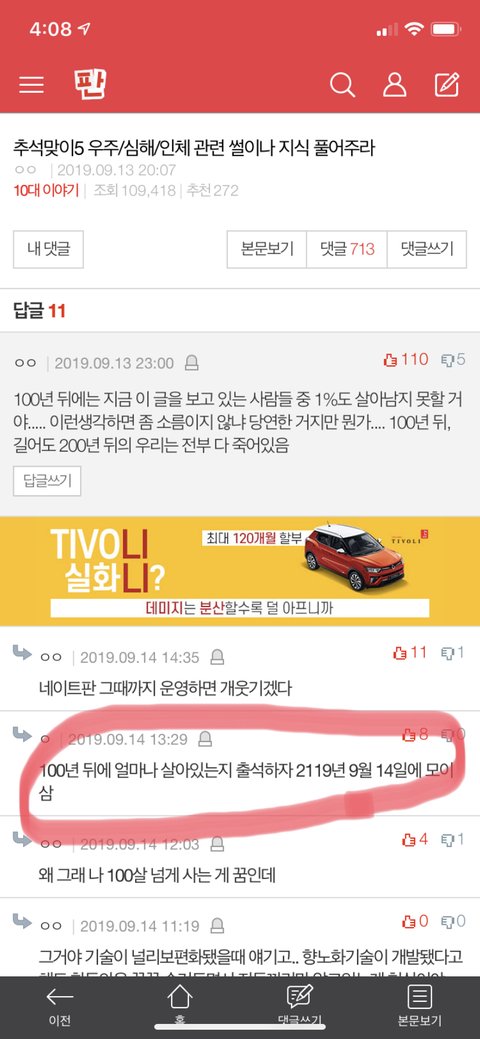Tap the write post pencil icon

pos(447,85)
